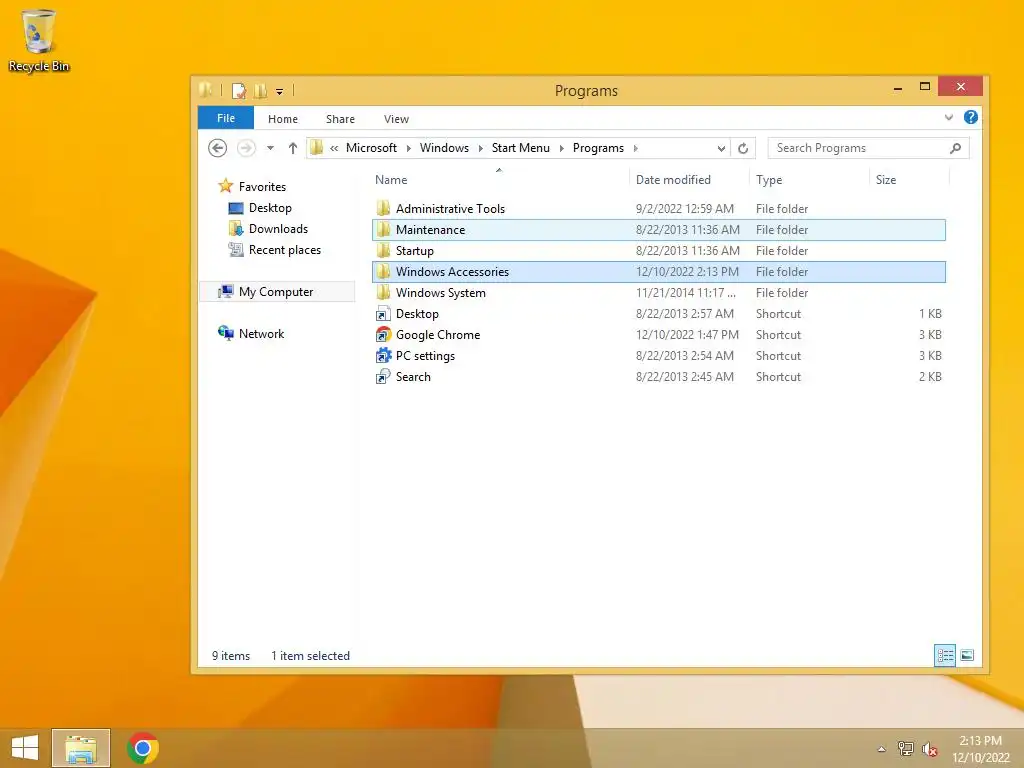Click the 2 KB size cell
Viewport: 1024px width, 768px height.
click(930, 377)
